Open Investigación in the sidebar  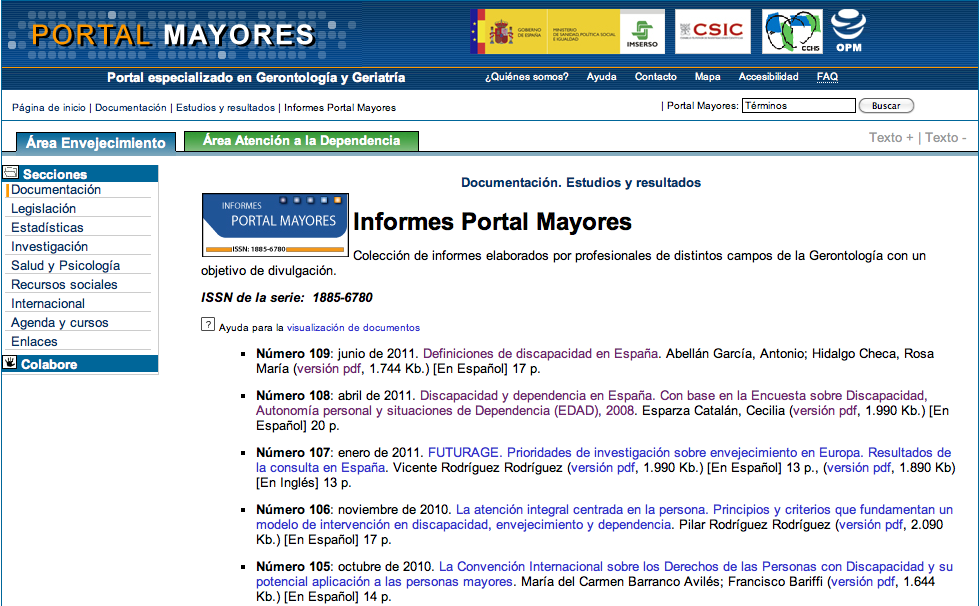[x=49, y=247]
